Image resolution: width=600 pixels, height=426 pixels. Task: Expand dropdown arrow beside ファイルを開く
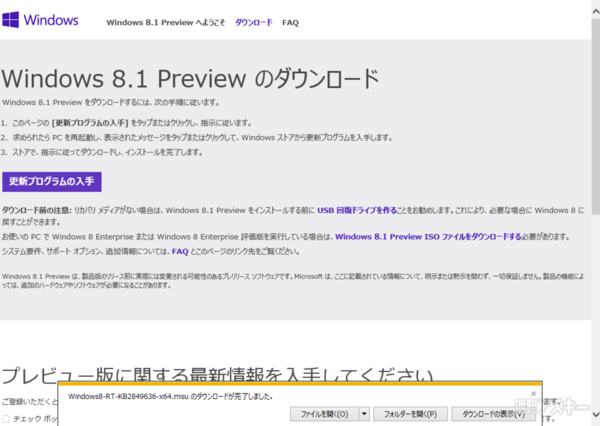click(364, 414)
